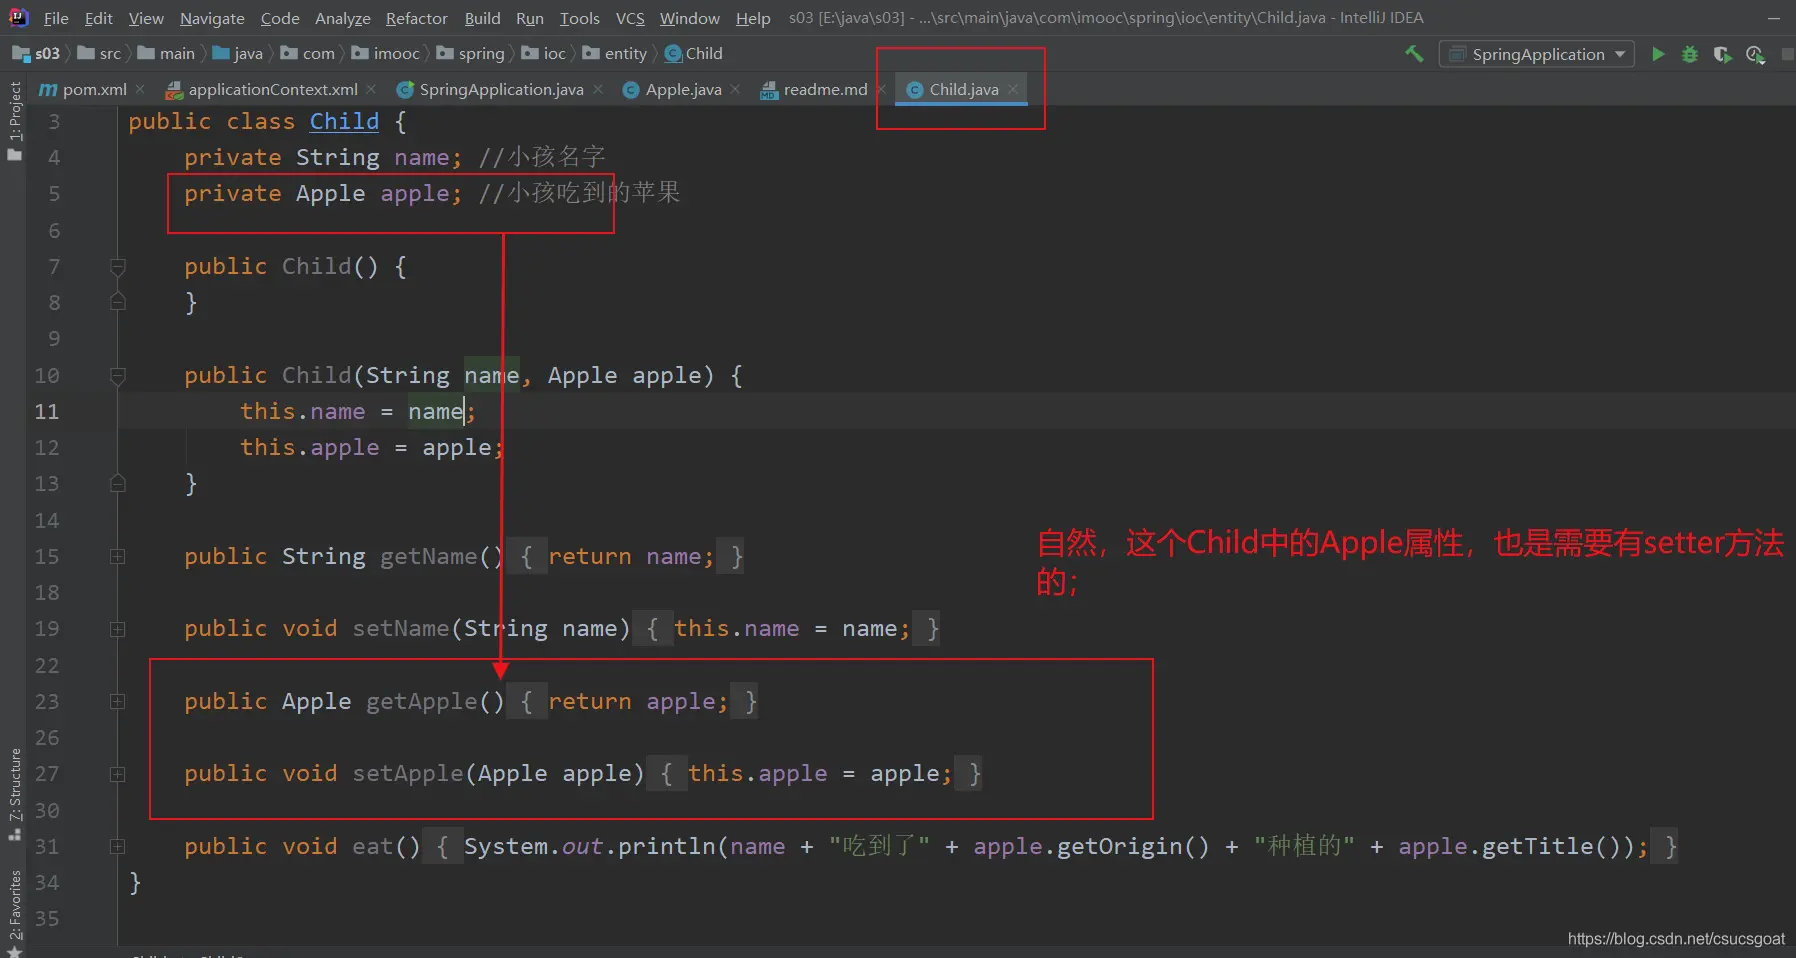Viewport: 1796px width, 958px height.
Task: Open the SpringApplication run configuration dropdown
Action: 1537,54
